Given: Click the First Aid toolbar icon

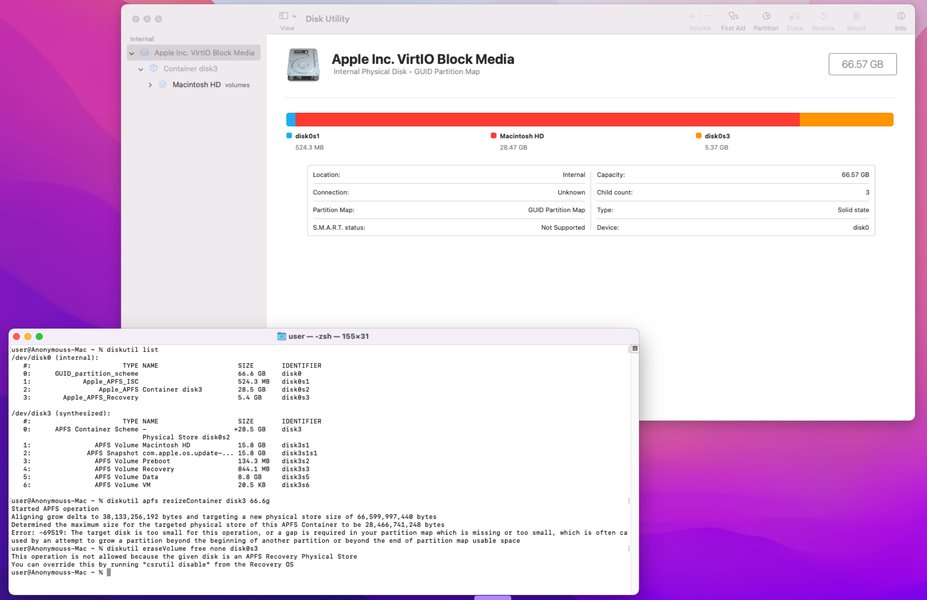Looking at the screenshot, I should [x=733, y=16].
